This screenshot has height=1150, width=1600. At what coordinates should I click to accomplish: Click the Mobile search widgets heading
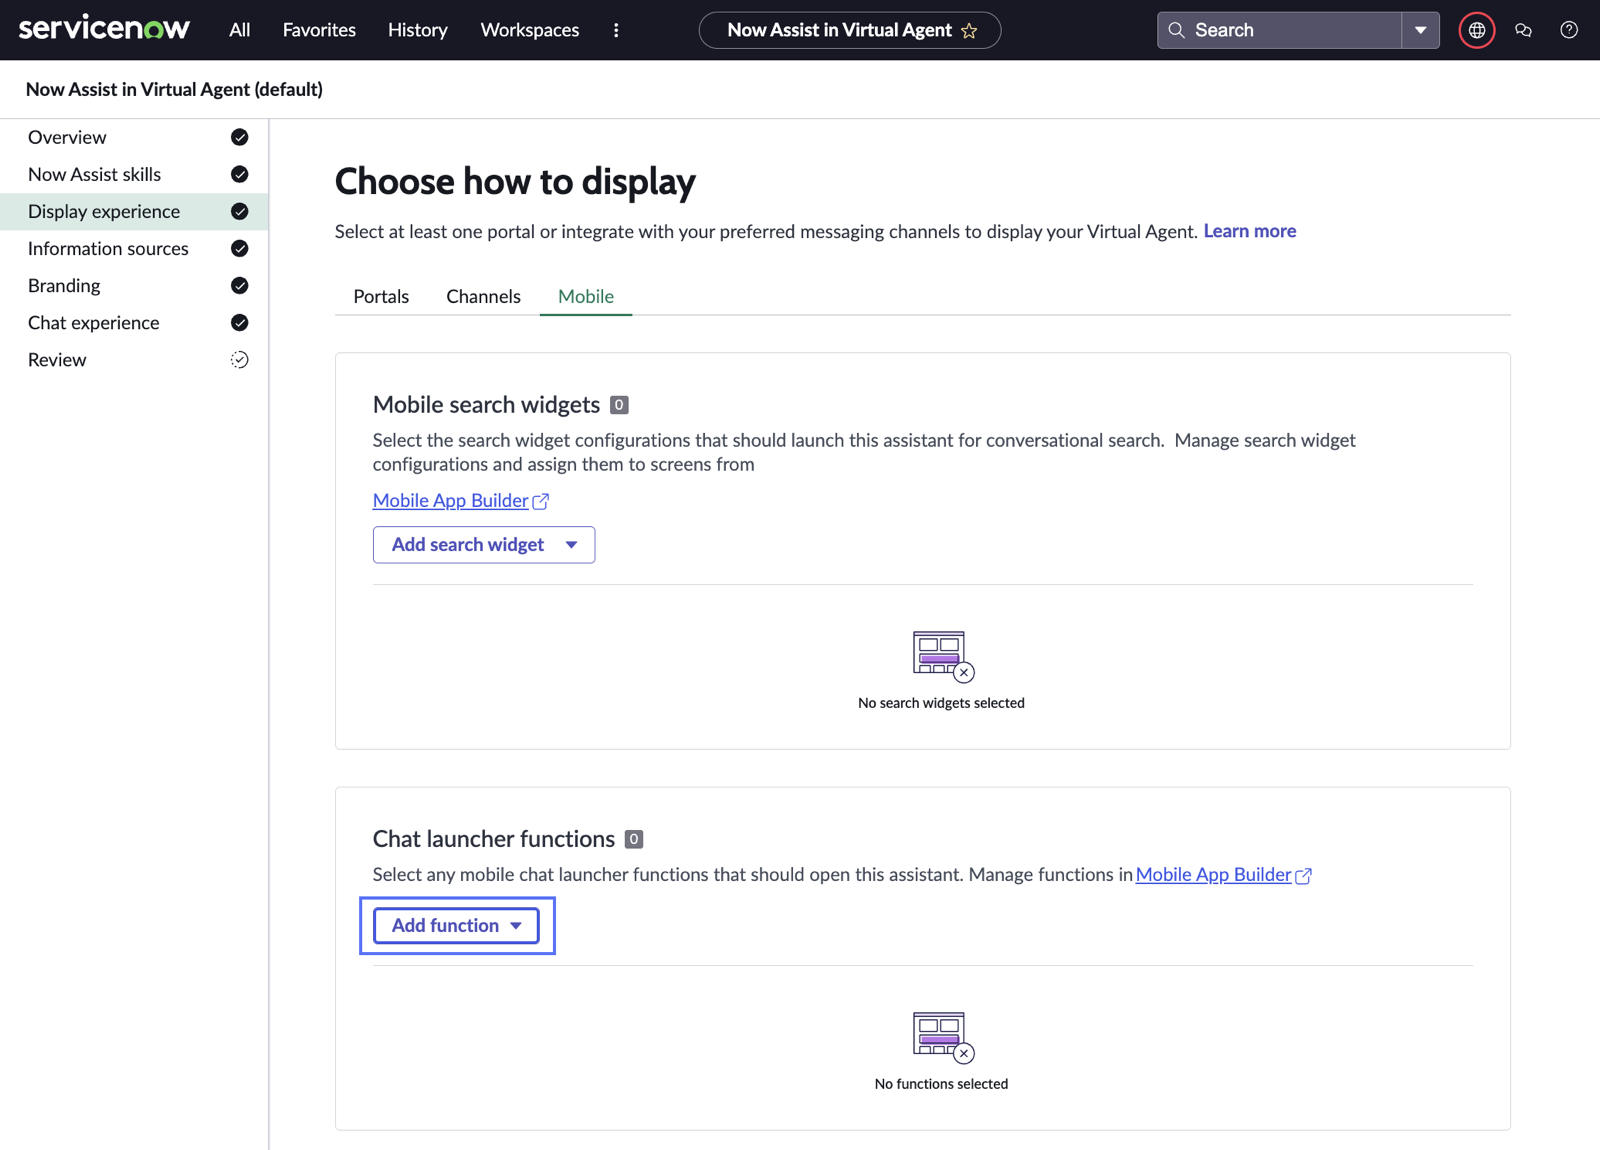tap(486, 404)
